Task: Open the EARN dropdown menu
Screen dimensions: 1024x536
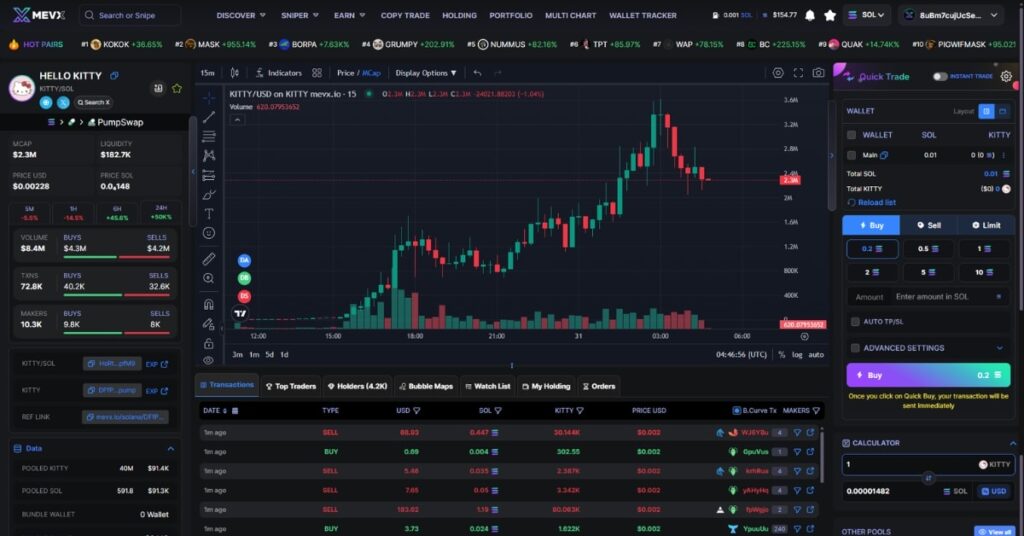Action: (349, 15)
